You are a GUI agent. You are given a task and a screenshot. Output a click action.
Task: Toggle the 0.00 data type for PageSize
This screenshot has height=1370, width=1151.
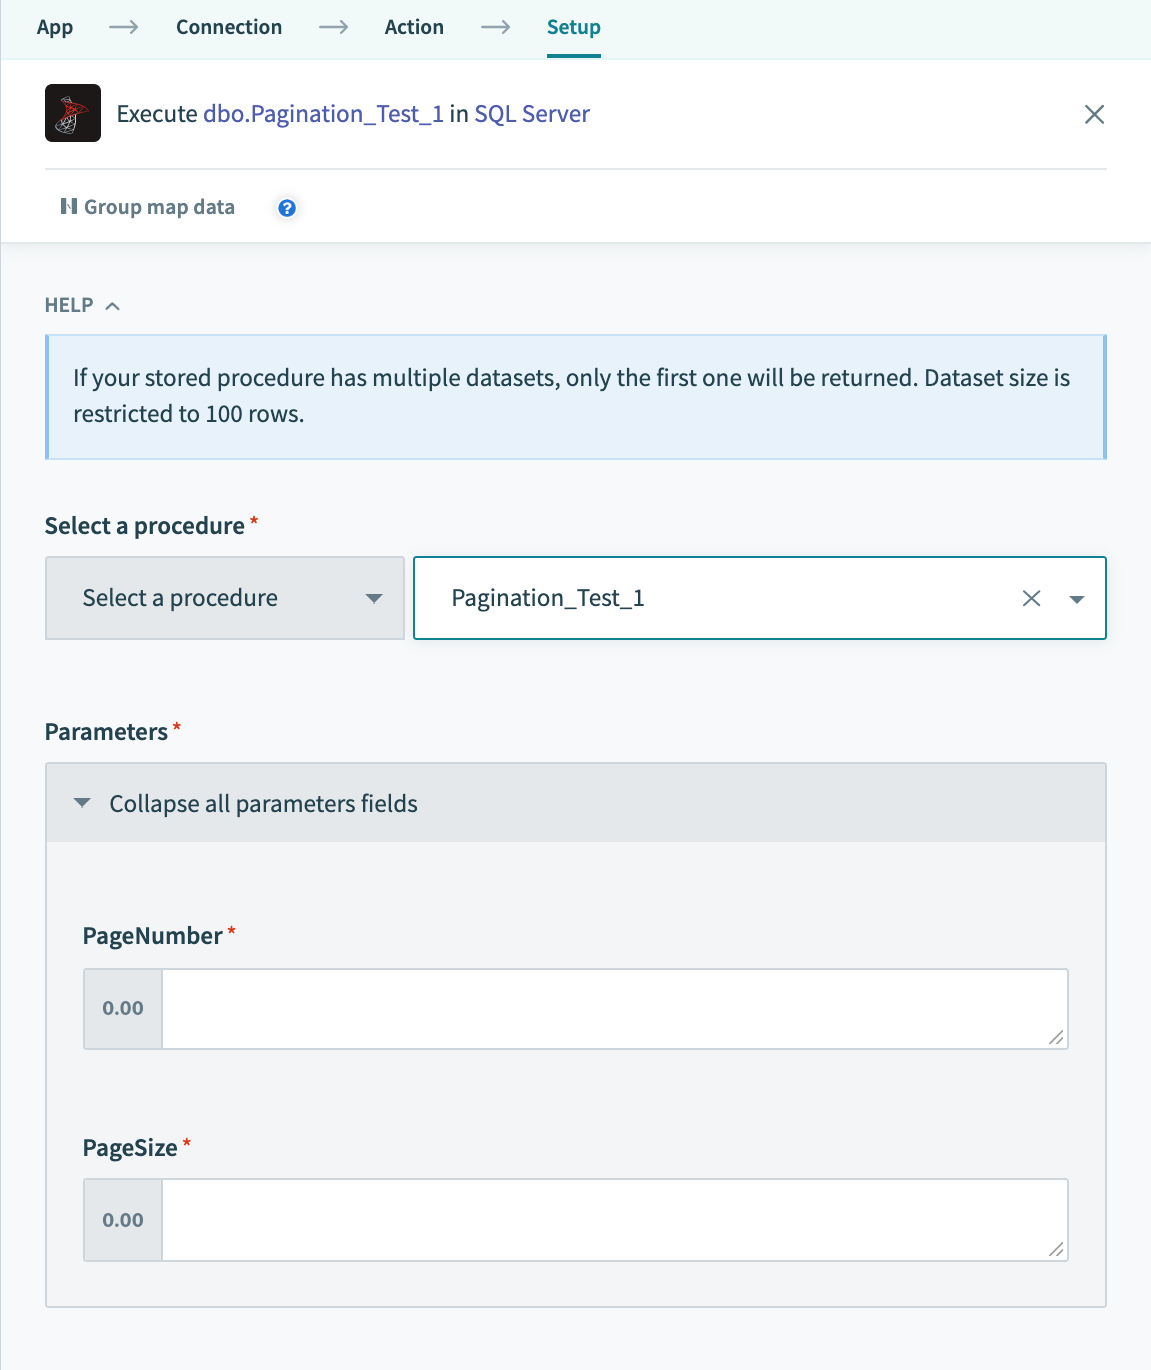click(x=122, y=1219)
